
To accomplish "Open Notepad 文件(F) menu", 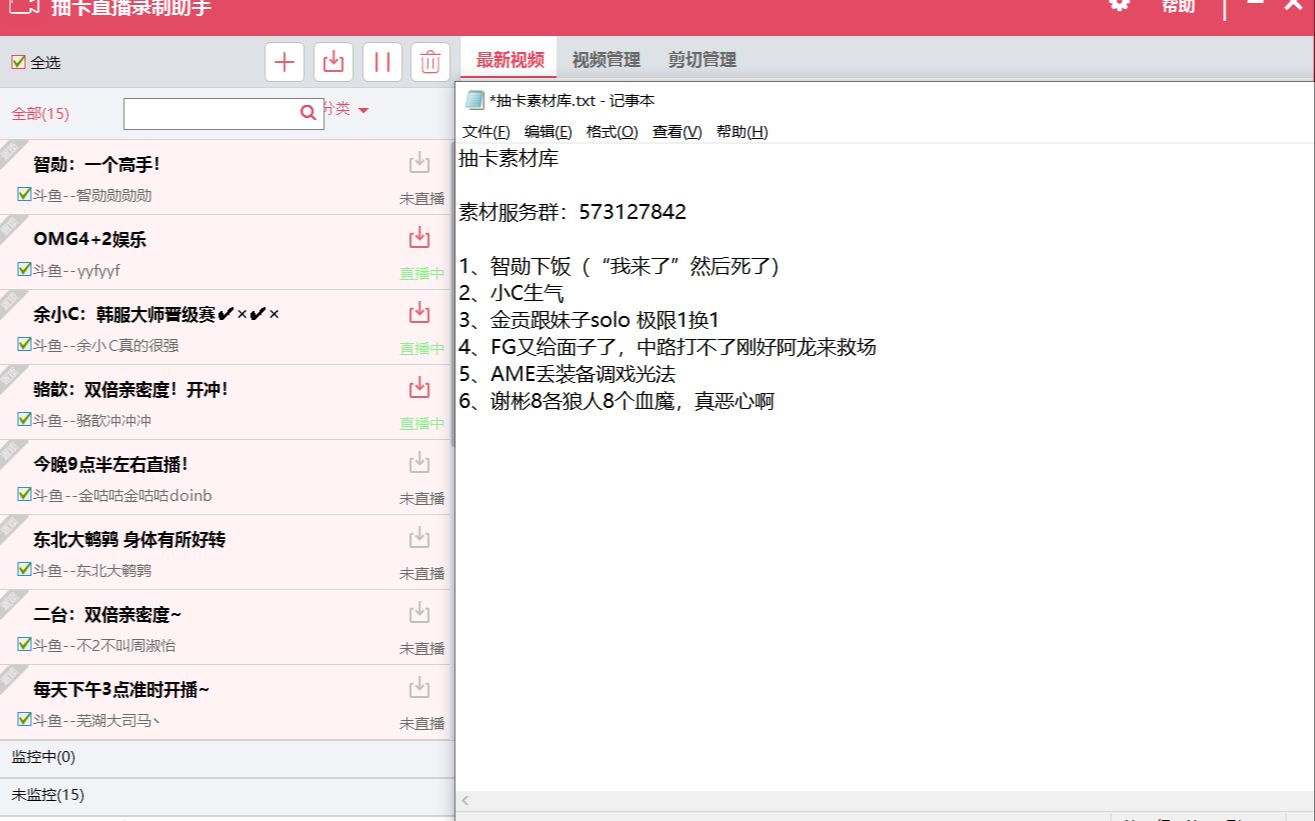I will [486, 132].
